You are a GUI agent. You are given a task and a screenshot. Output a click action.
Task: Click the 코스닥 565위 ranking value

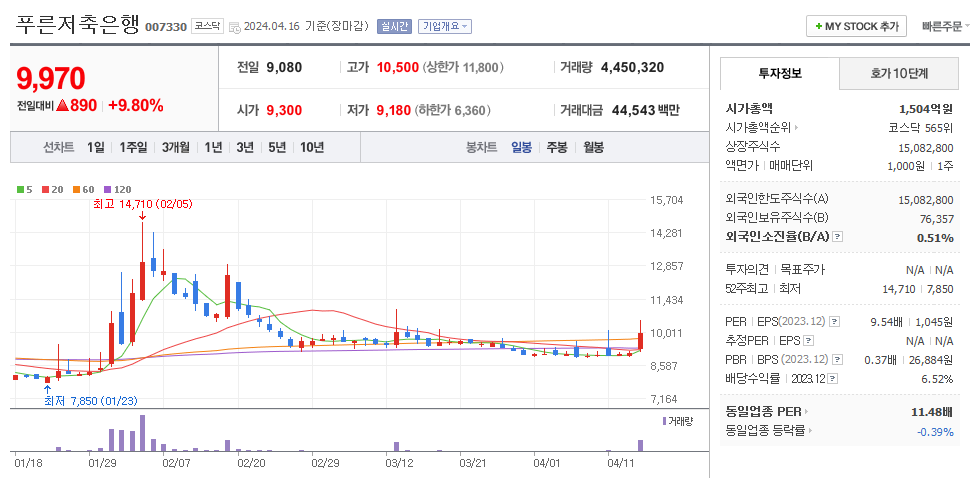coord(921,128)
